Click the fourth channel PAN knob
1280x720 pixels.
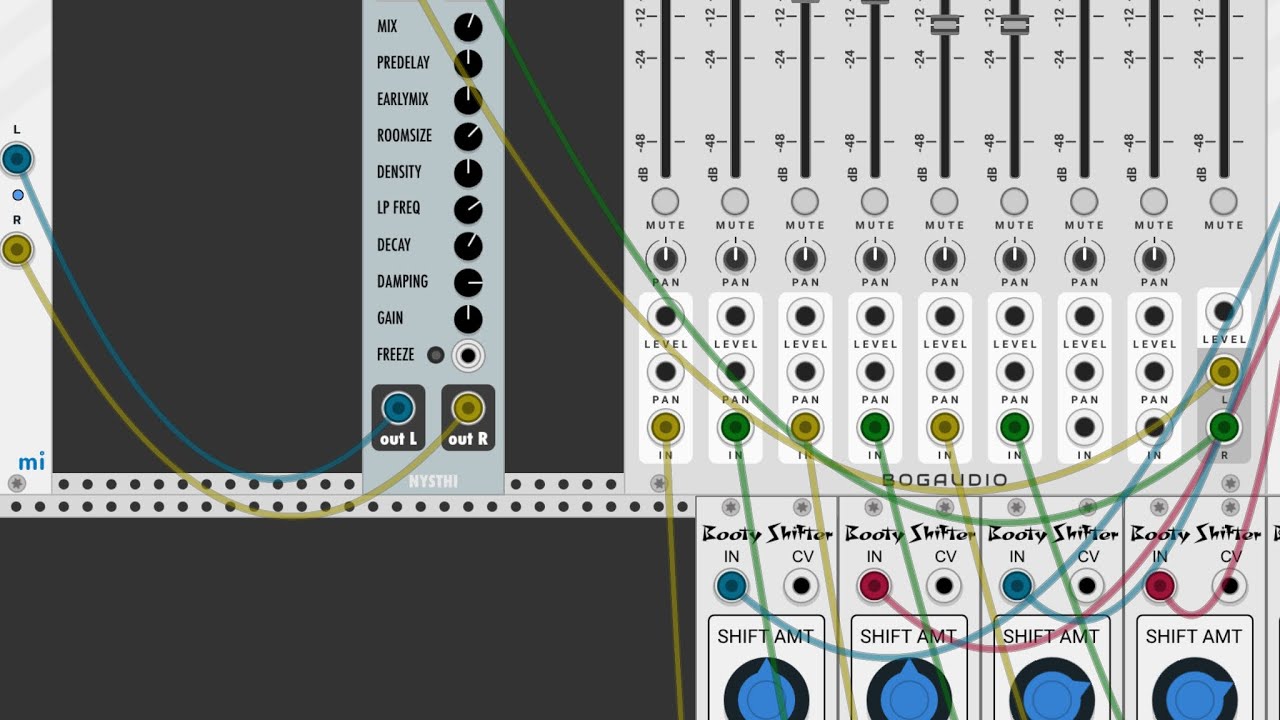[x=875, y=259]
